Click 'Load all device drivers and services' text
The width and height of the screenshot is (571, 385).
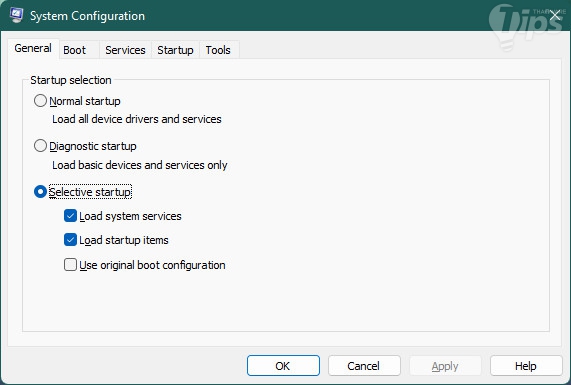tap(137, 119)
